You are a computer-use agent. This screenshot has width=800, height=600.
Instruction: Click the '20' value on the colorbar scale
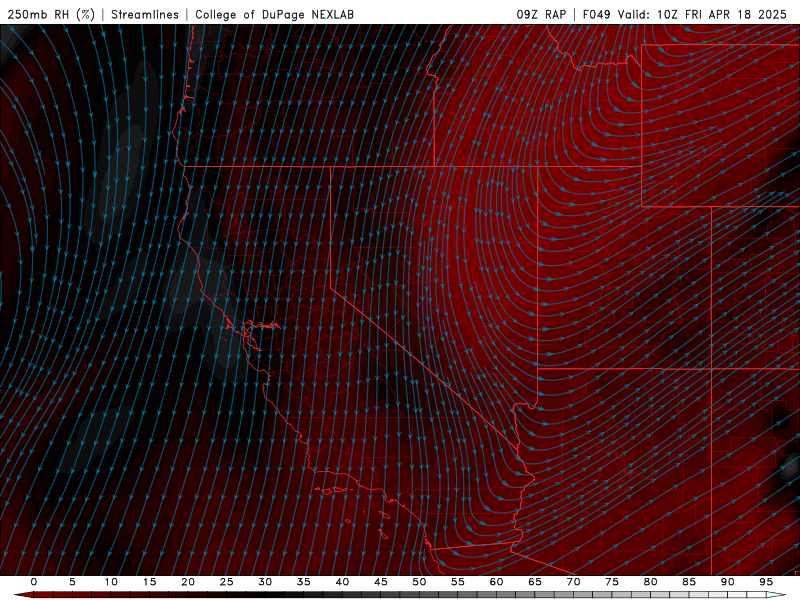click(x=188, y=582)
